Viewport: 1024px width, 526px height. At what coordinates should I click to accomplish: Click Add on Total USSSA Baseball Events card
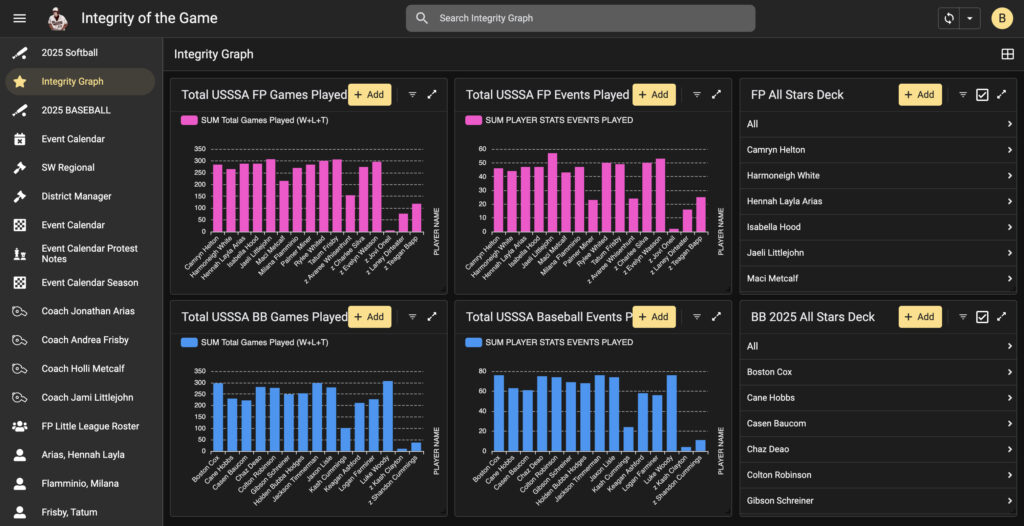654,317
